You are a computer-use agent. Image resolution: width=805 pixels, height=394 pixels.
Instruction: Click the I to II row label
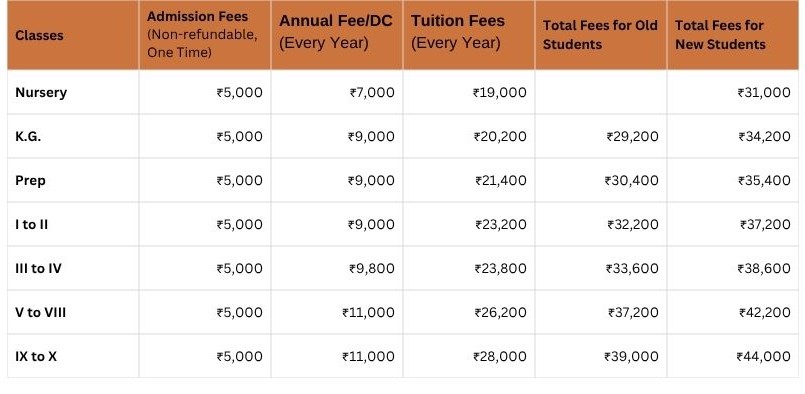click(x=32, y=224)
